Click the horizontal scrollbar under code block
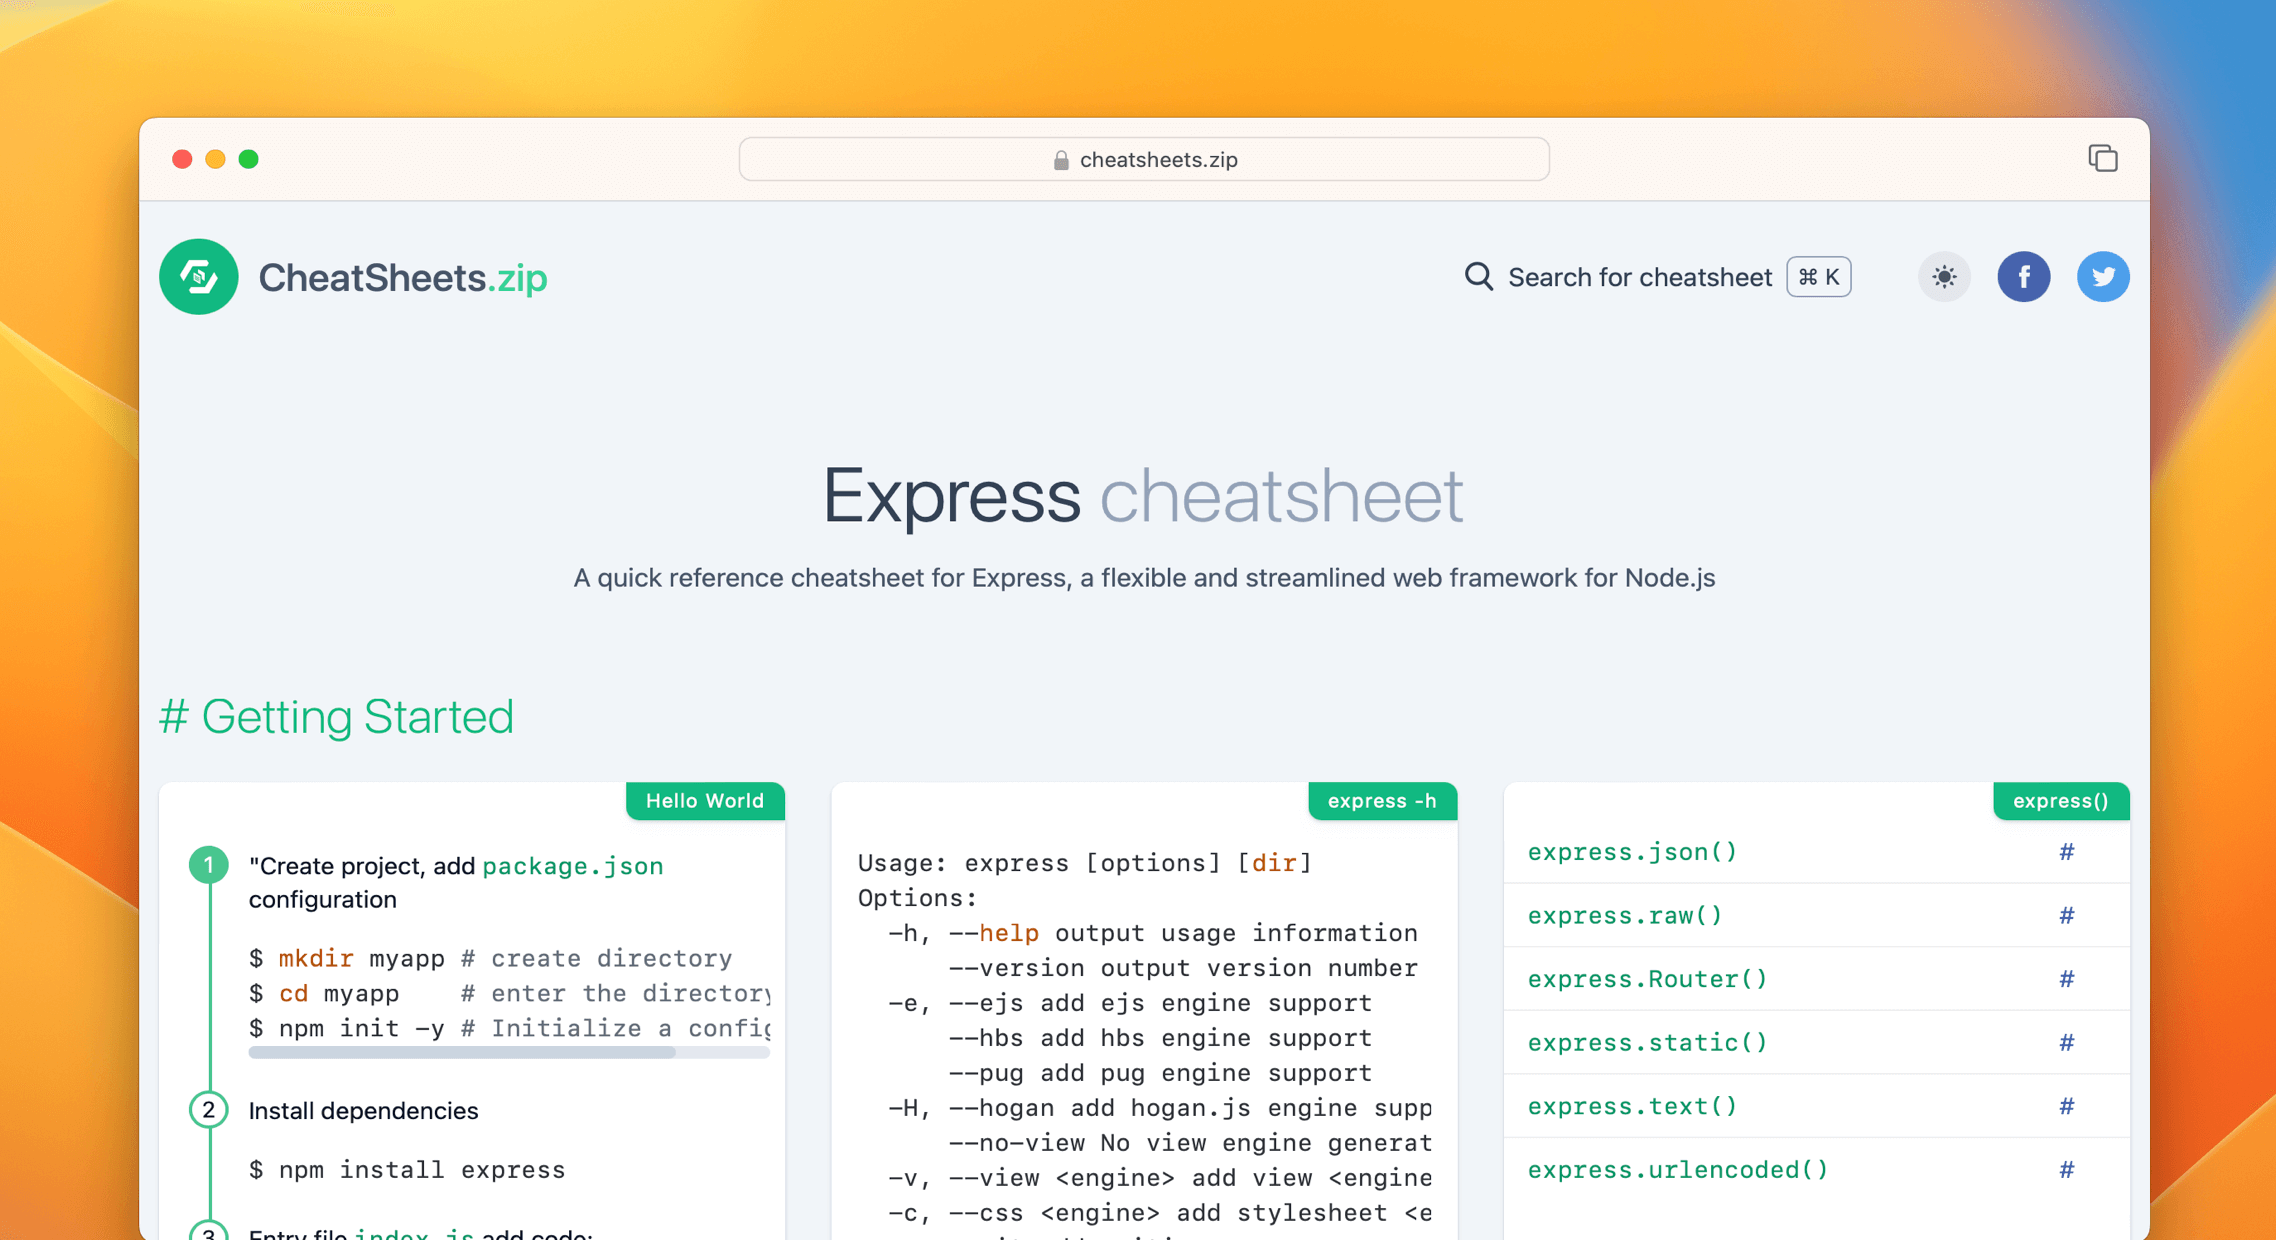 click(x=462, y=1052)
